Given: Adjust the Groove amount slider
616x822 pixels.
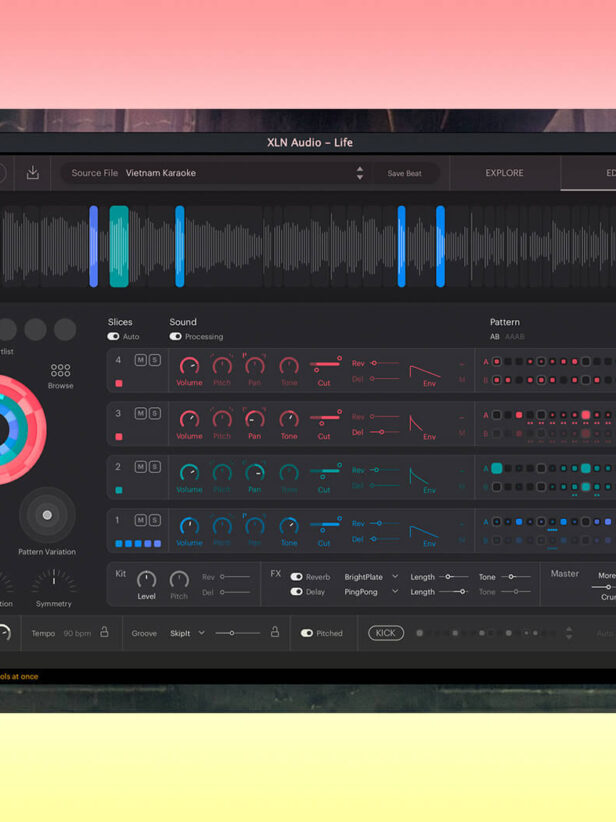Looking at the screenshot, I should (x=237, y=633).
